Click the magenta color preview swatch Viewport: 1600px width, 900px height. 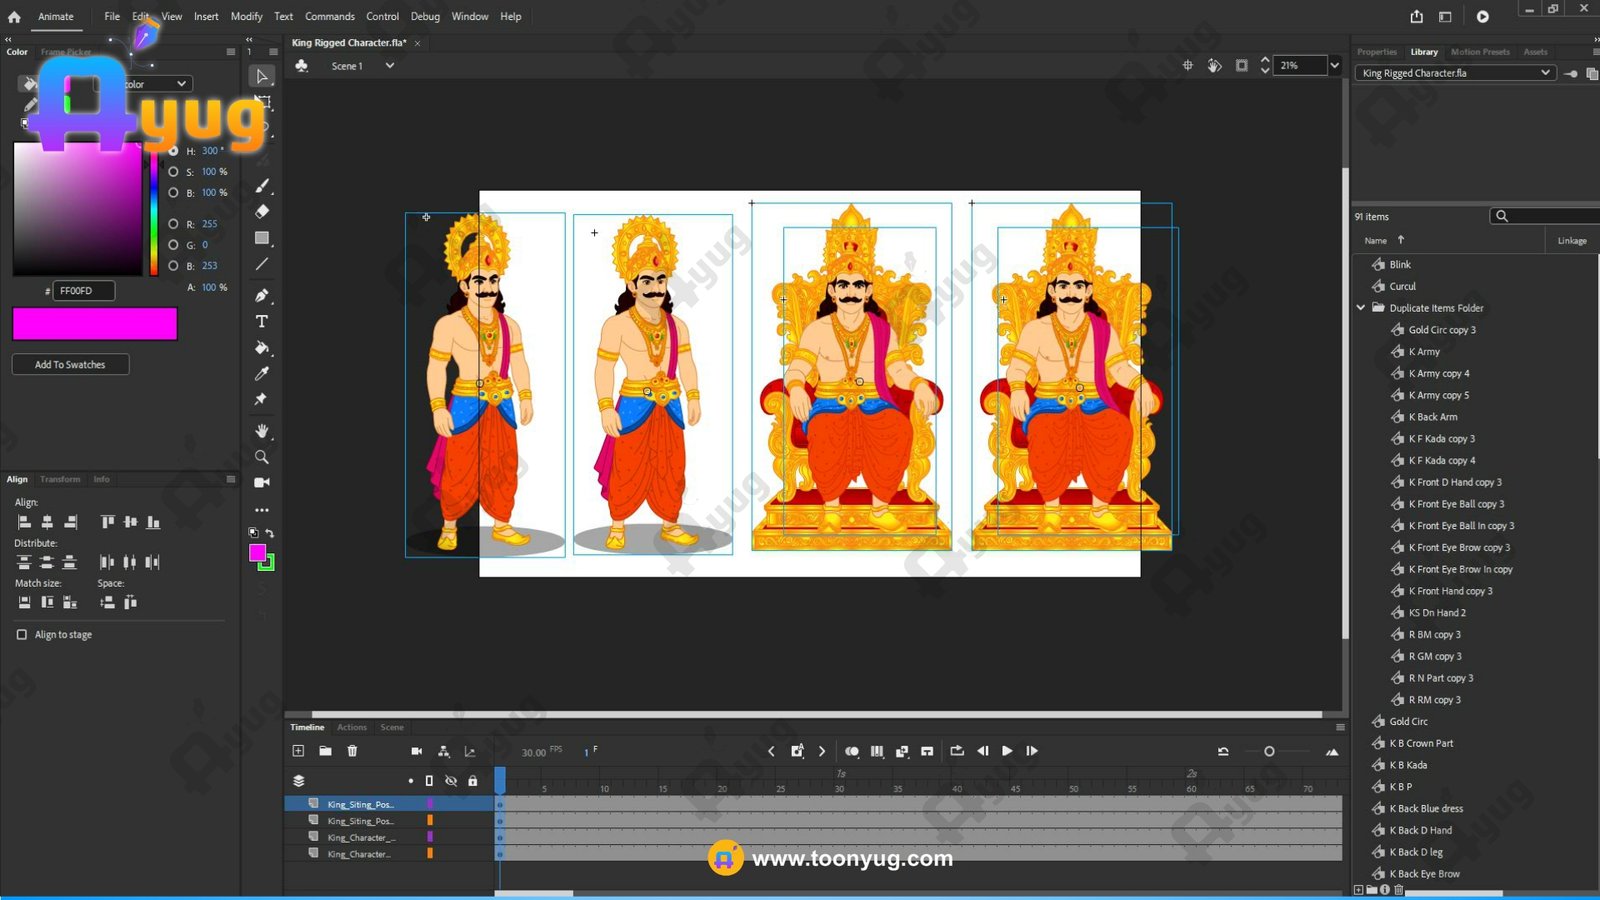point(95,324)
